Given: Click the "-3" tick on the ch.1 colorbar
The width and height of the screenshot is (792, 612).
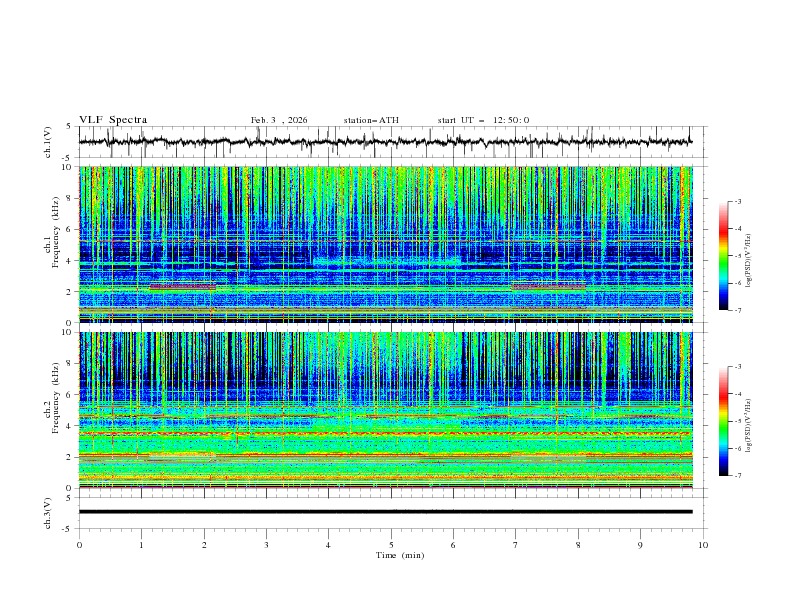Looking at the screenshot, I should (x=738, y=201).
